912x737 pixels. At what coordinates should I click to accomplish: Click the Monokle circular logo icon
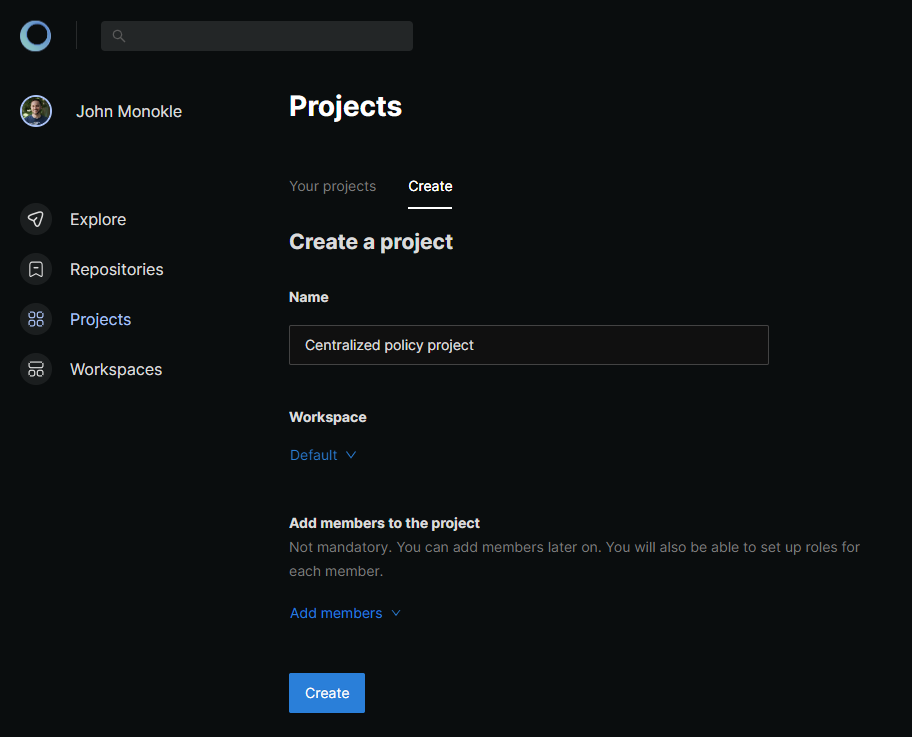(x=35, y=36)
